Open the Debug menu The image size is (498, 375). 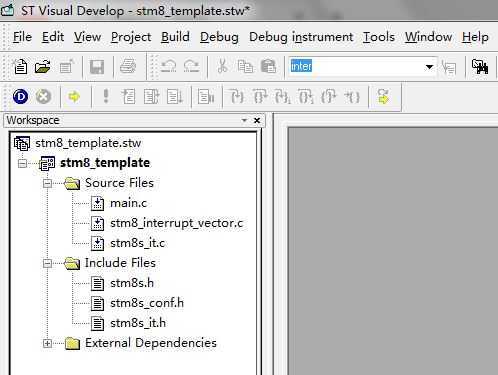[219, 37]
